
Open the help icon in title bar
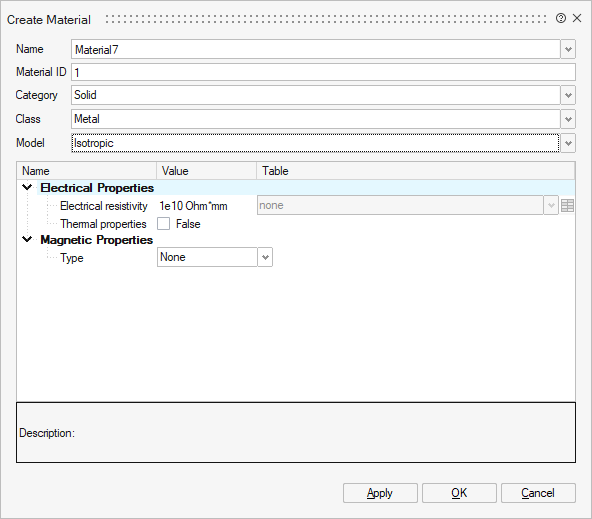561,18
